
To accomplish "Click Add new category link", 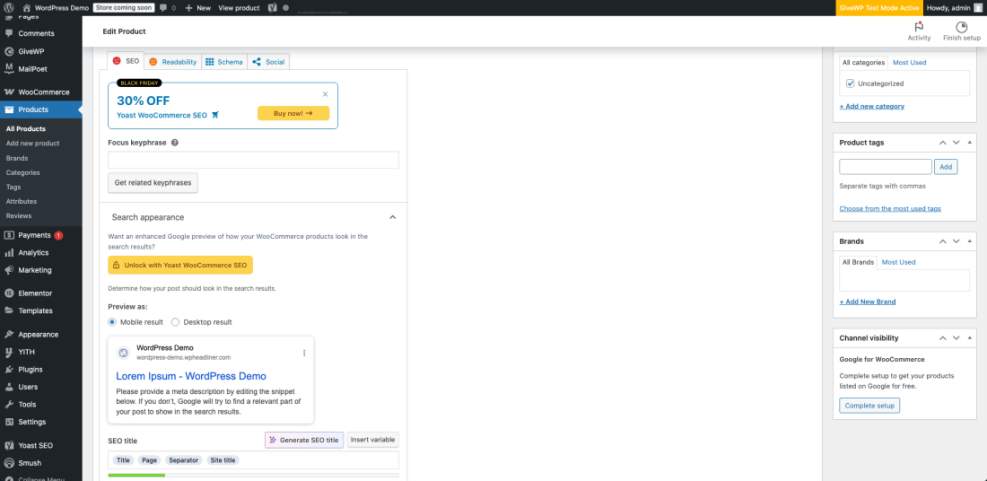I will coord(872,106).
